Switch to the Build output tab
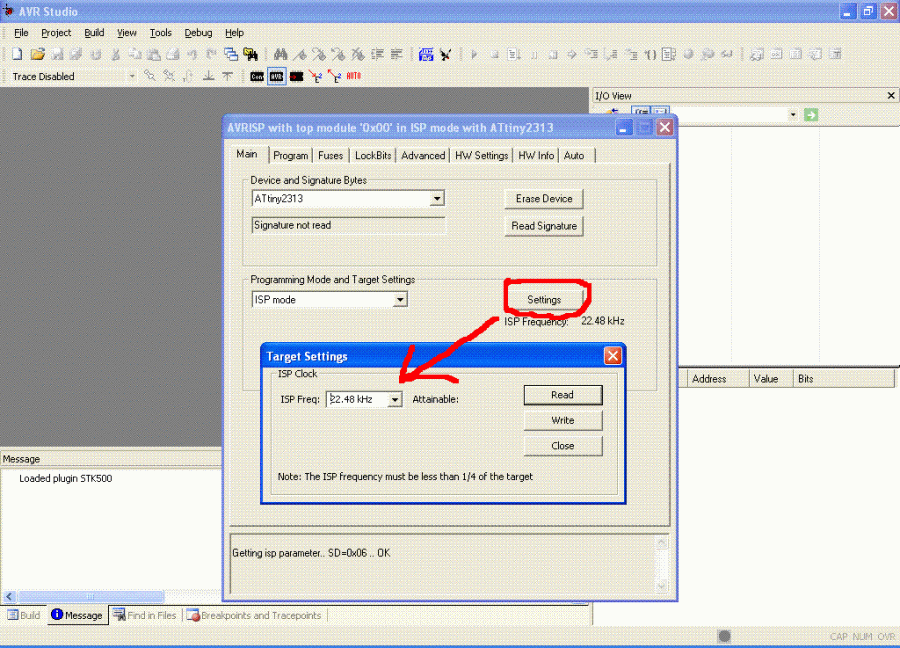 click(24, 615)
